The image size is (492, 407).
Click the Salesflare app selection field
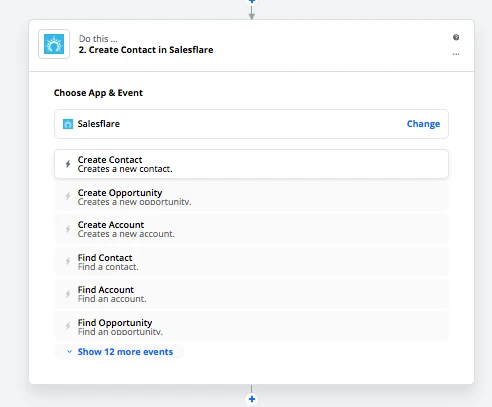251,124
